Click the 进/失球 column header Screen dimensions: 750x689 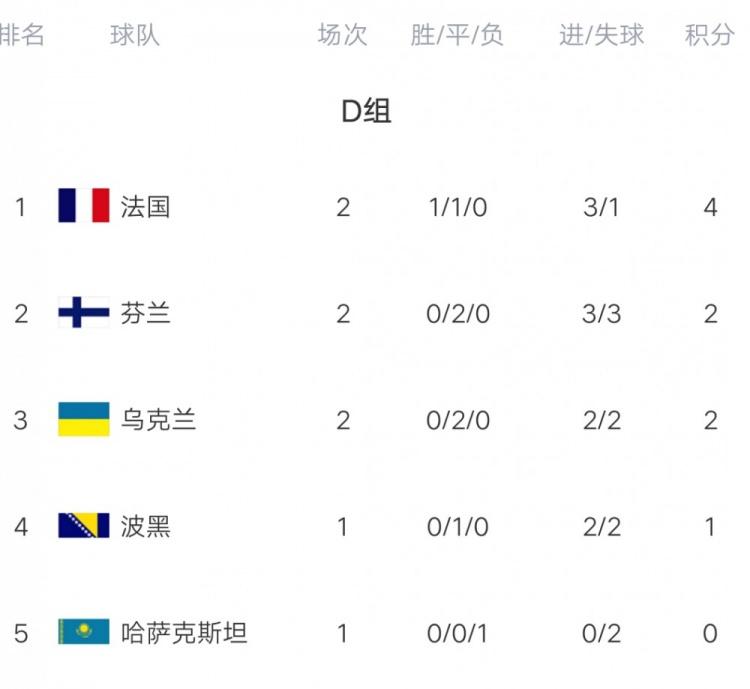(x=601, y=36)
